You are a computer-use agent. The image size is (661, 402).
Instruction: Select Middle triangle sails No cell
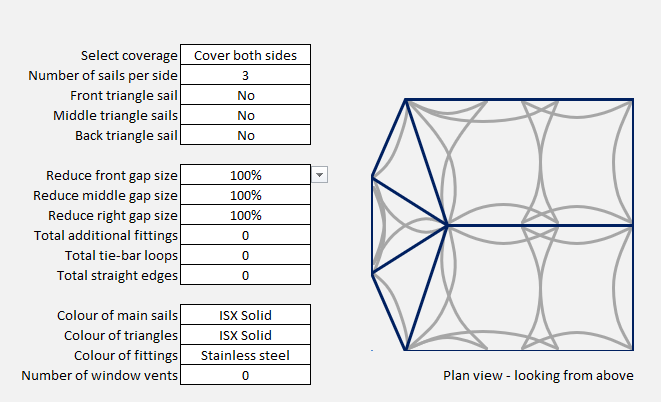pyautogui.click(x=245, y=115)
